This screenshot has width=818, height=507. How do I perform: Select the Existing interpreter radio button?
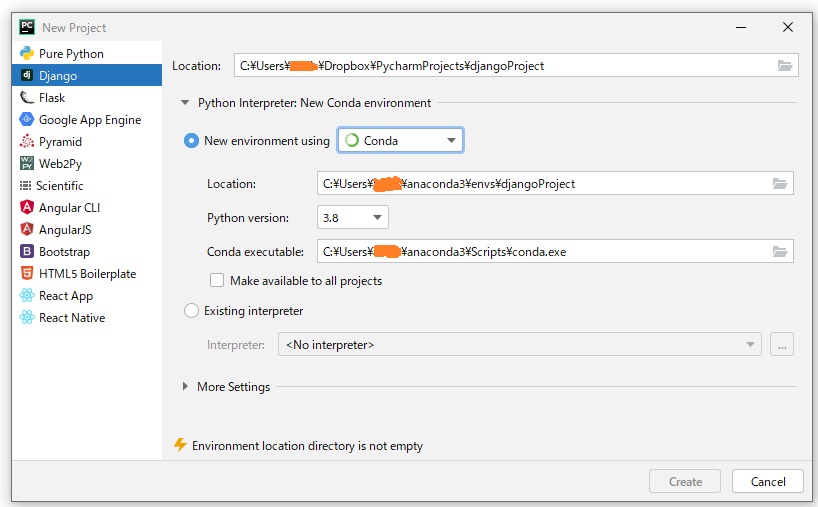[191, 311]
